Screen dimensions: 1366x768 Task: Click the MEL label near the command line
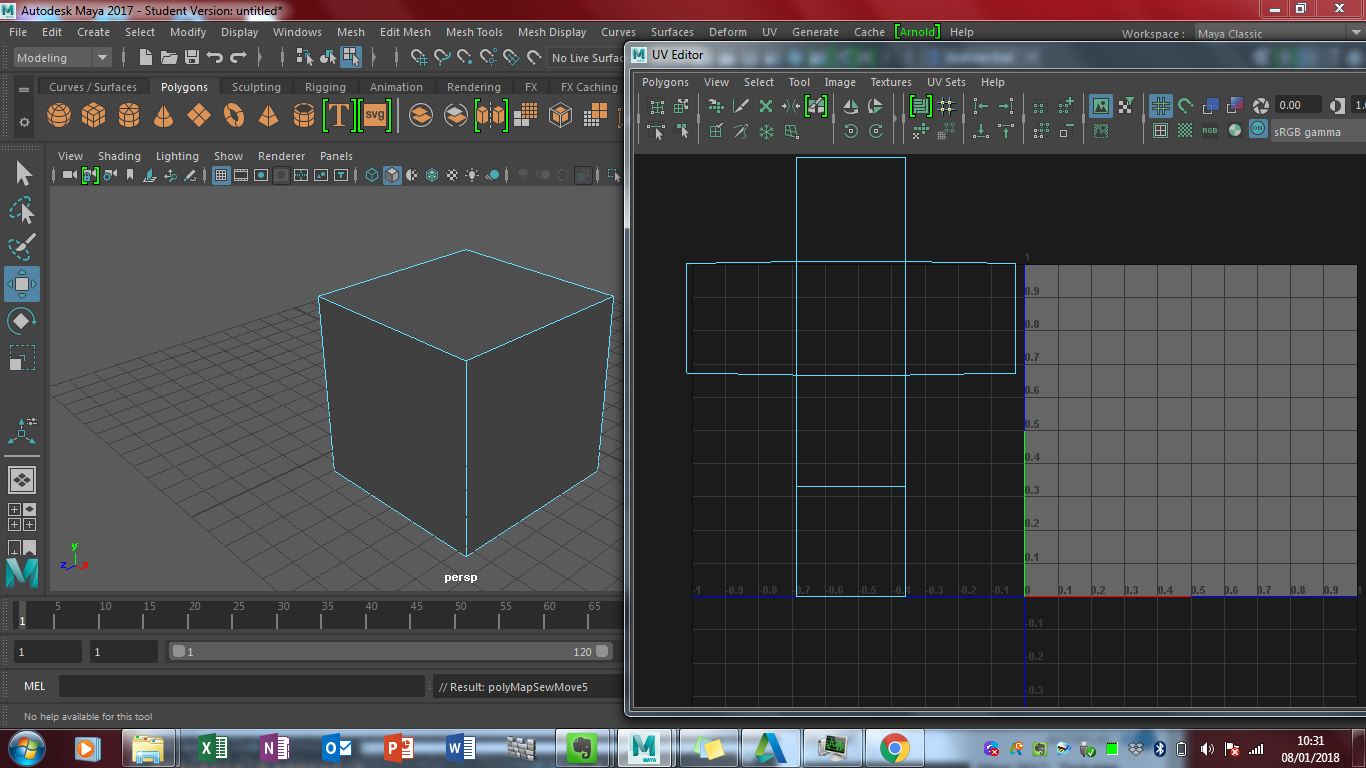[x=35, y=686]
